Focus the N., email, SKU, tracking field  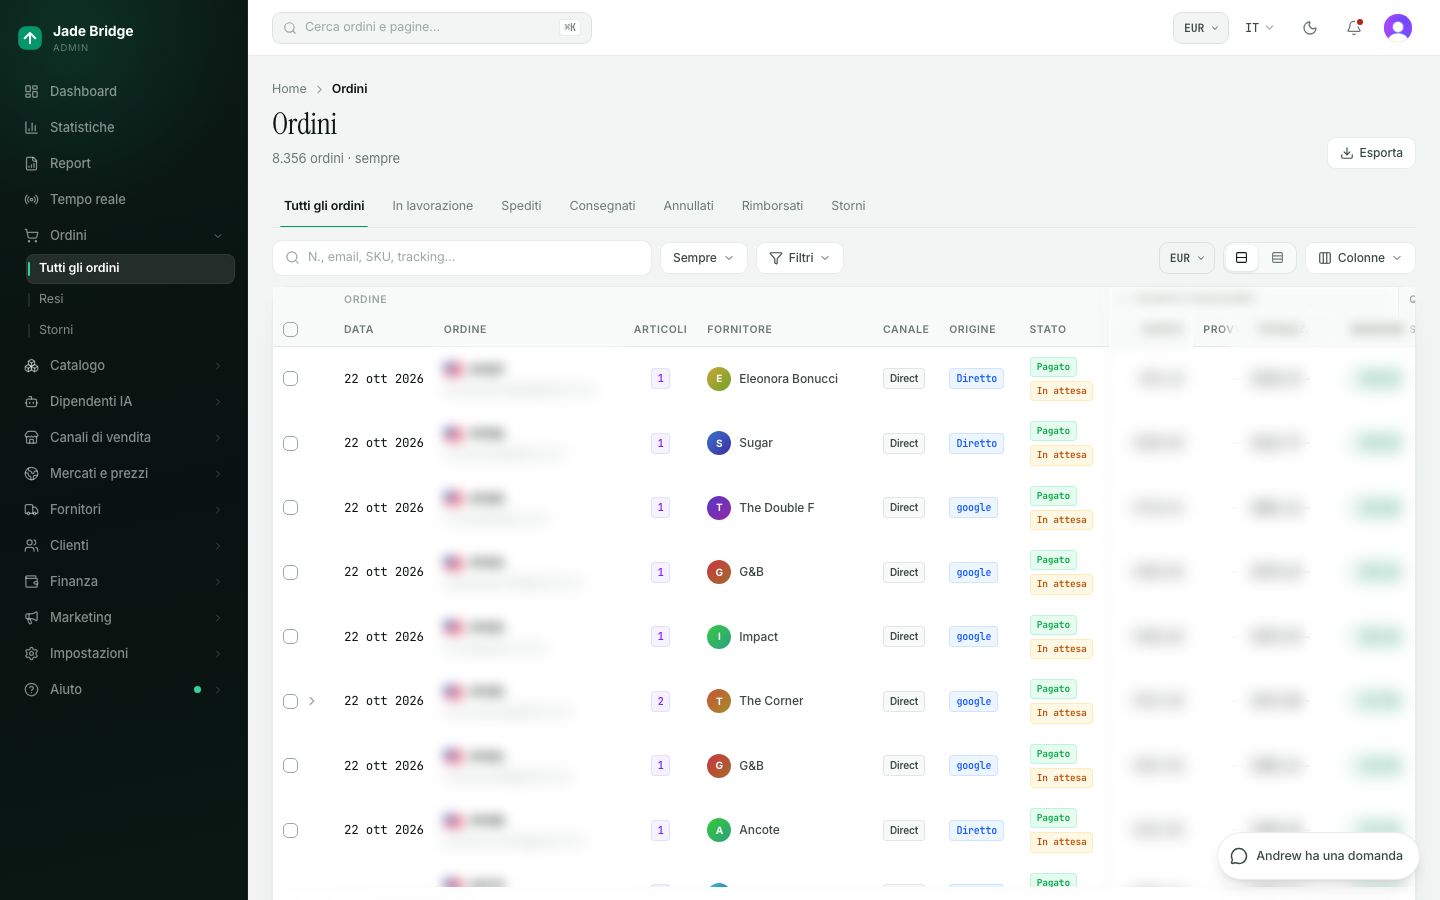462,258
